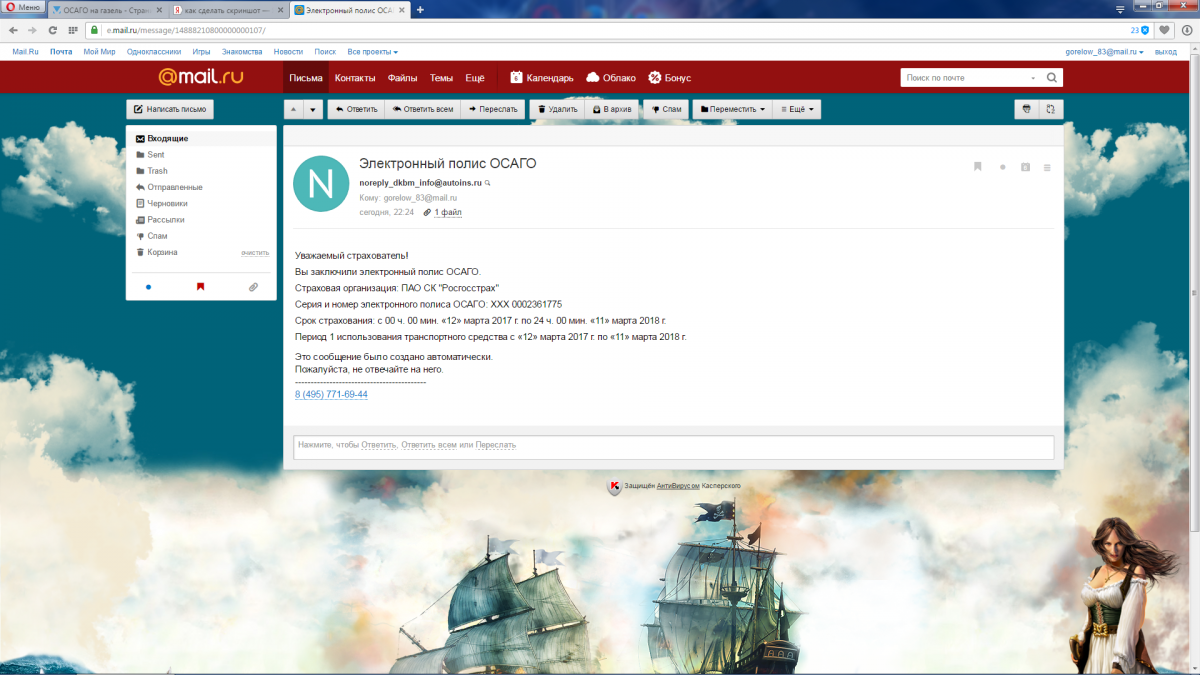Flag this email with the bookmark icon

click(x=978, y=167)
